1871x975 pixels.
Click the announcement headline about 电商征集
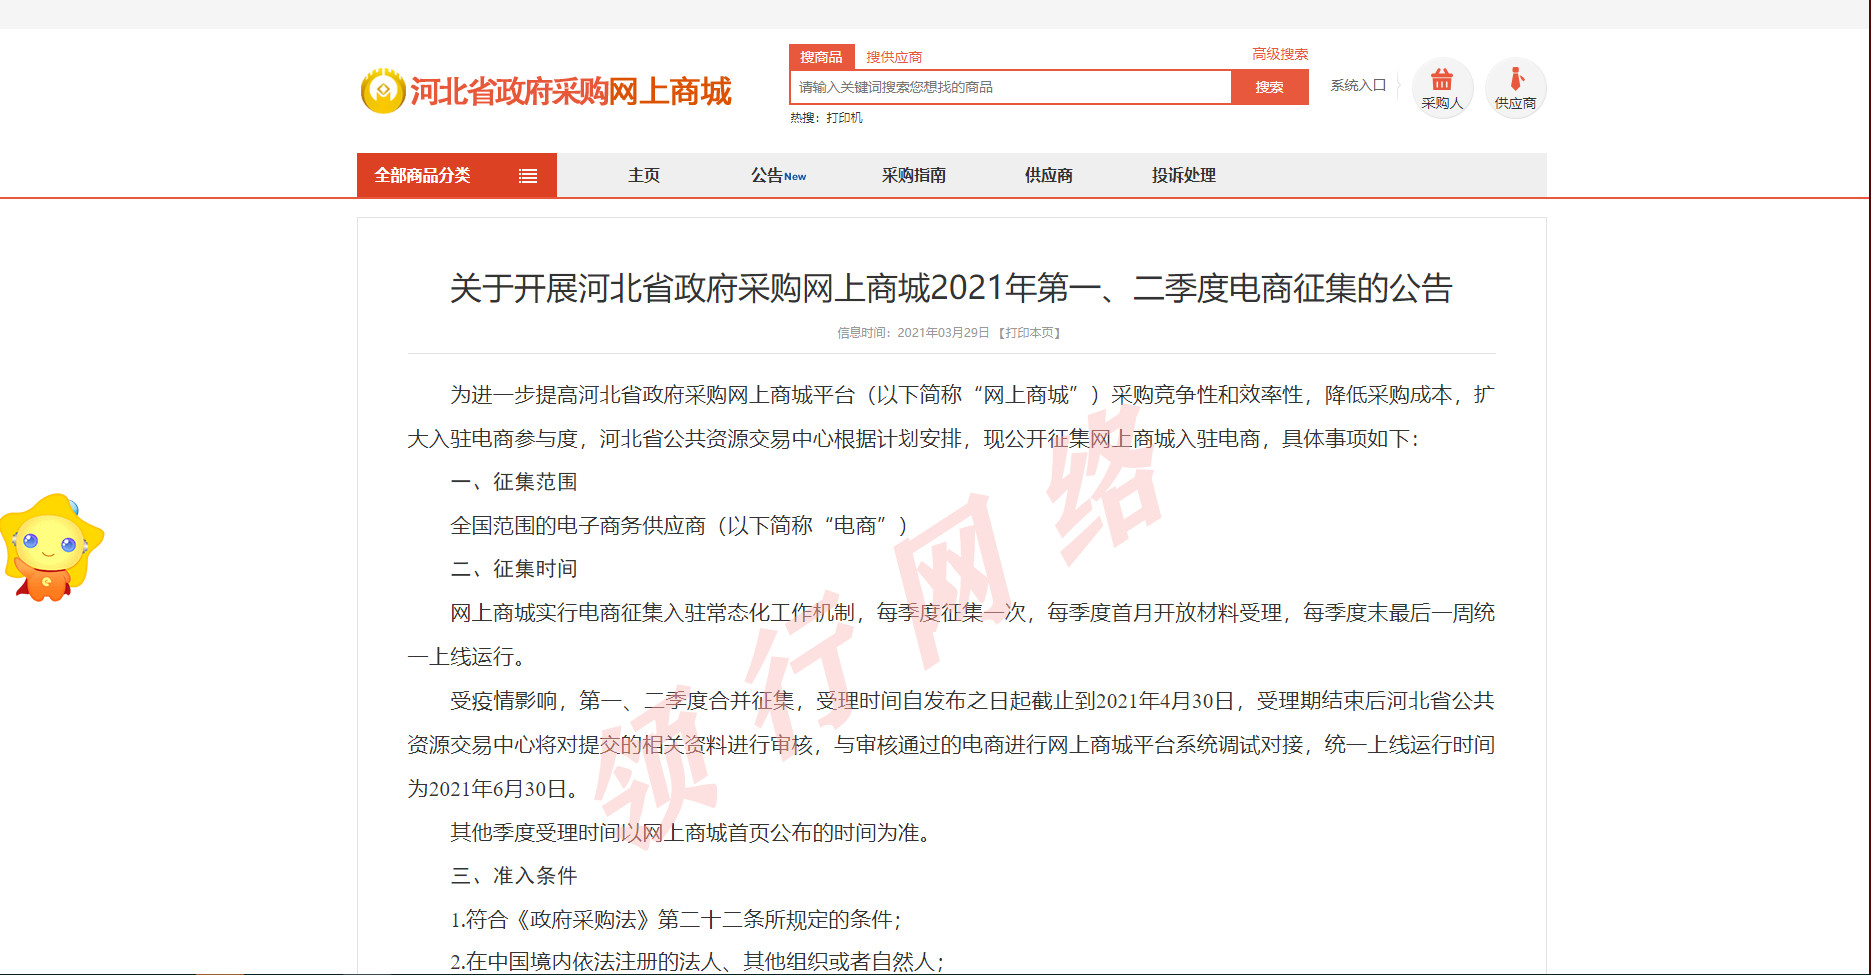click(x=951, y=288)
